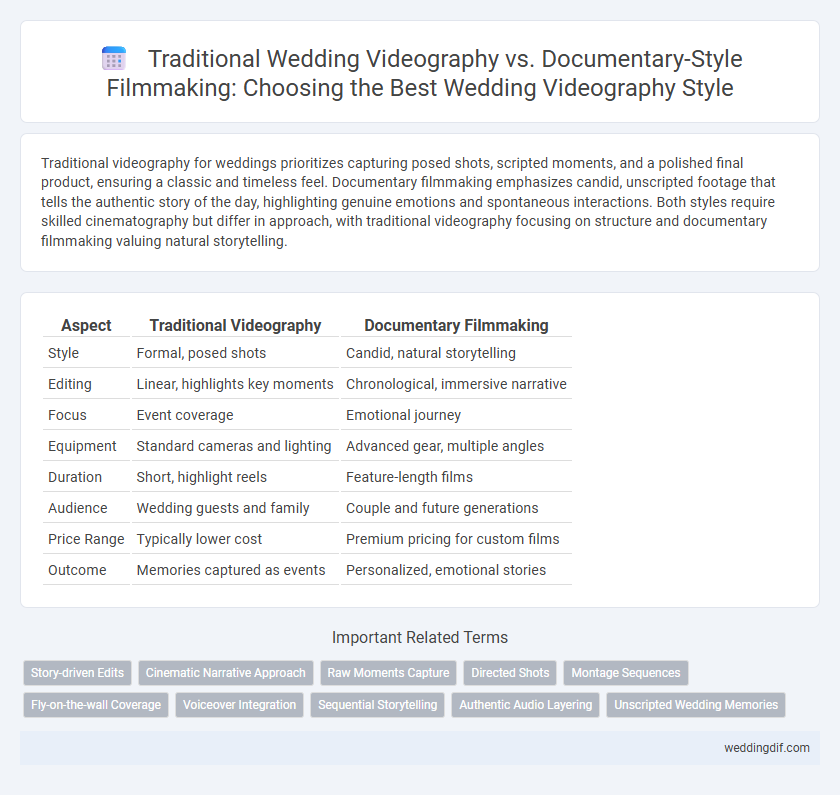Select 'Standard cameras and lighting' cell
This screenshot has width=840, height=795.
click(x=235, y=446)
